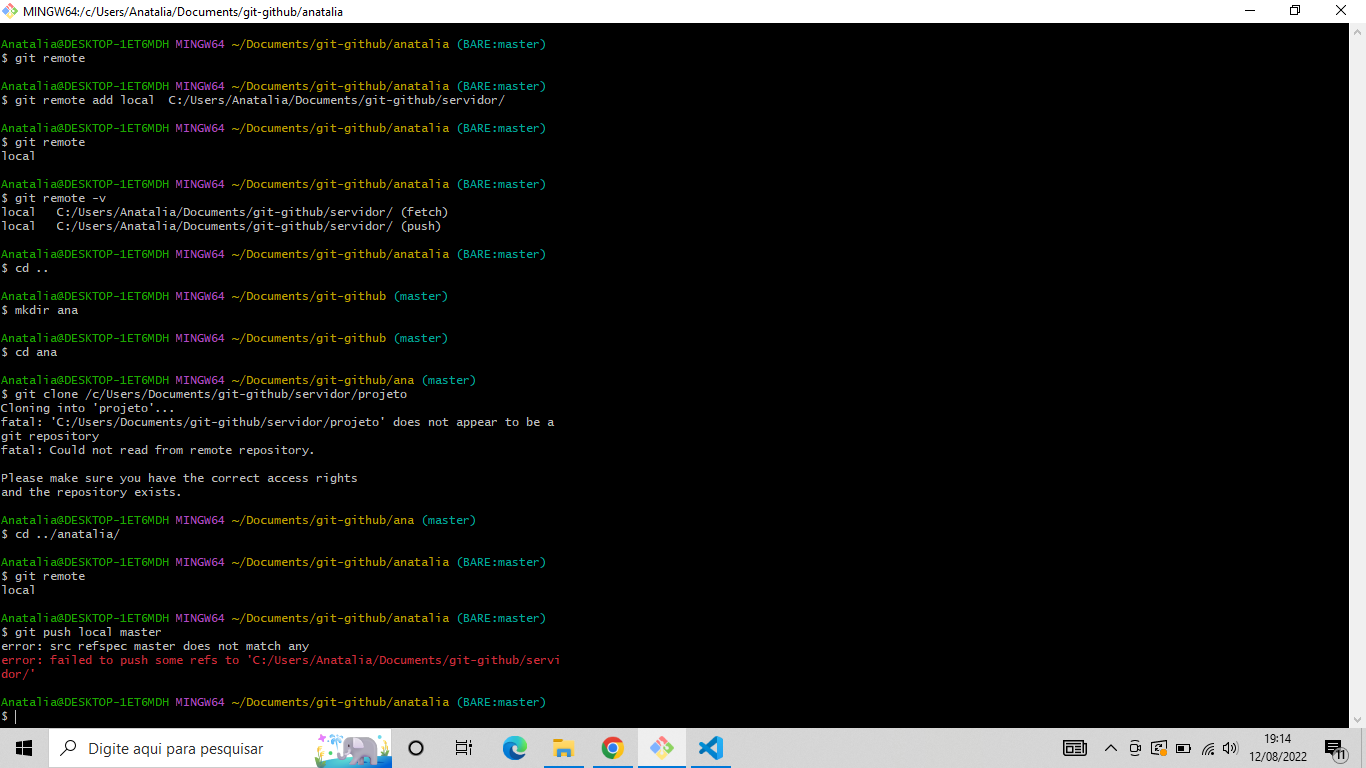This screenshot has height=768, width=1366.
Task: Open the Windows Start menu
Action: pyautogui.click(x=24, y=748)
